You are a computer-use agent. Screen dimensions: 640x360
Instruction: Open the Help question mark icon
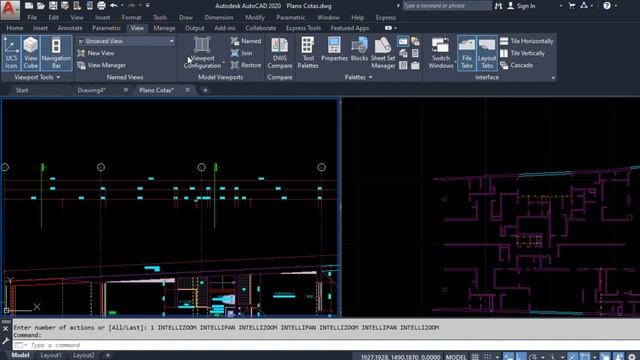607,6
